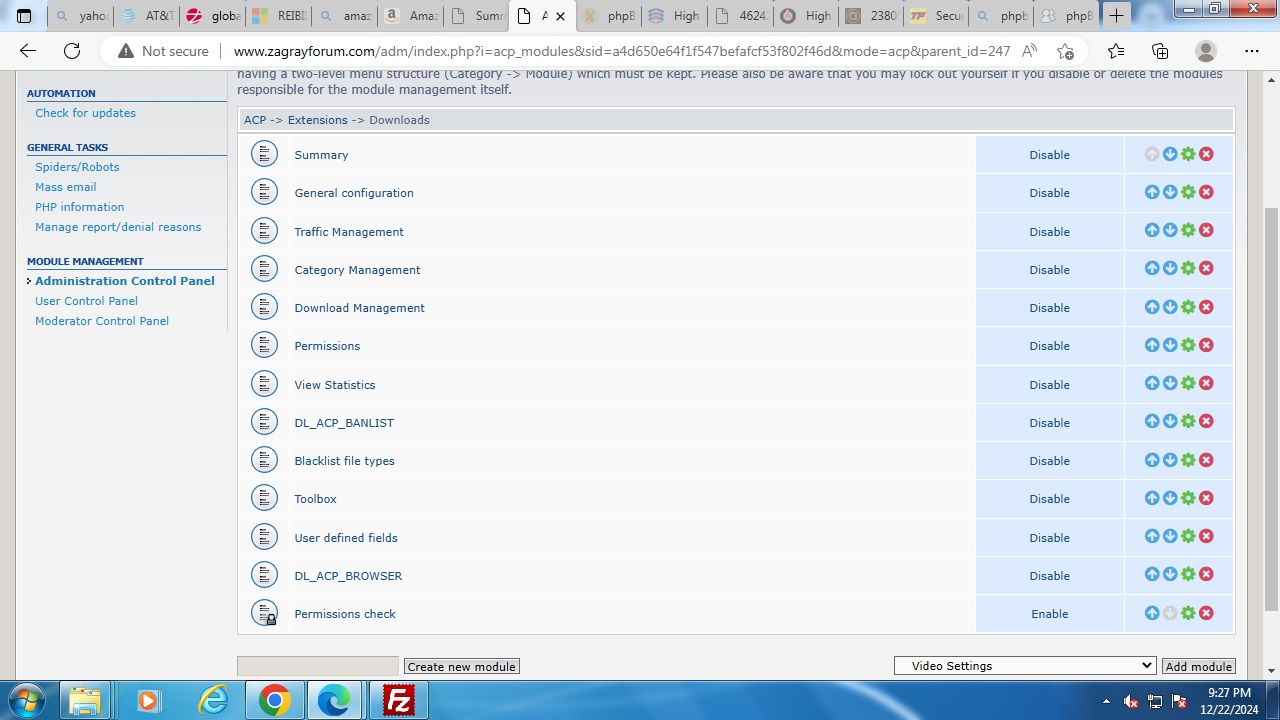This screenshot has height=720, width=1280.
Task: Open Extensions link in breadcrumb
Action: (x=317, y=120)
